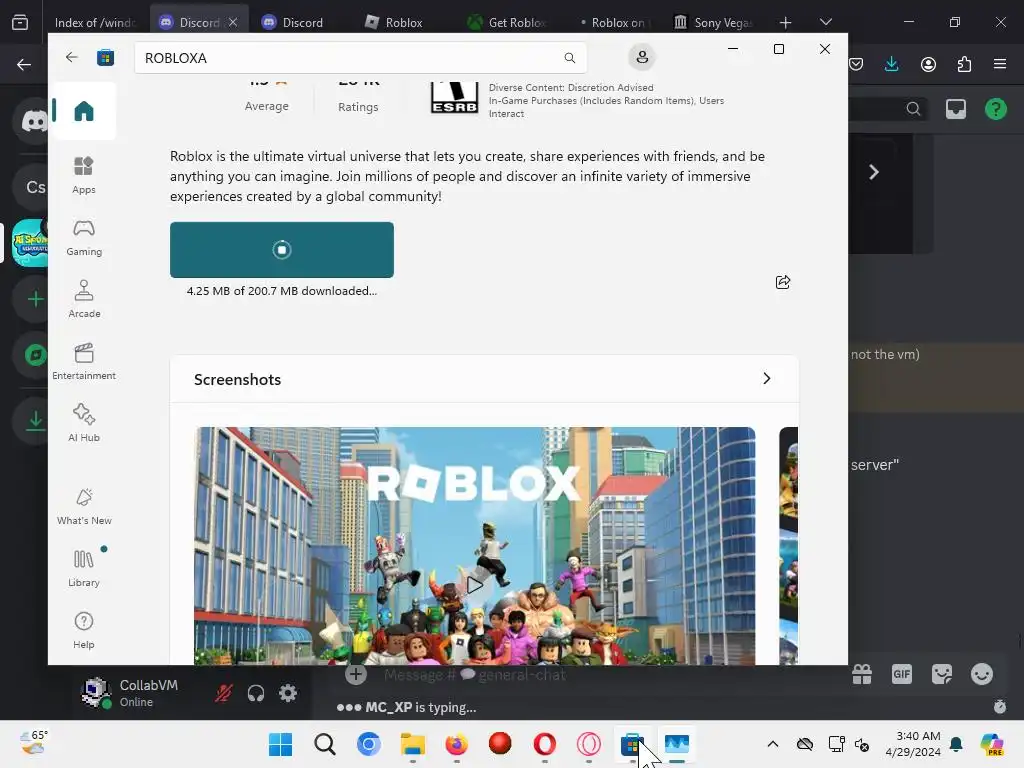Open the Home section in Microsoft Store sidebar
This screenshot has height=768, width=1024.
click(x=84, y=111)
